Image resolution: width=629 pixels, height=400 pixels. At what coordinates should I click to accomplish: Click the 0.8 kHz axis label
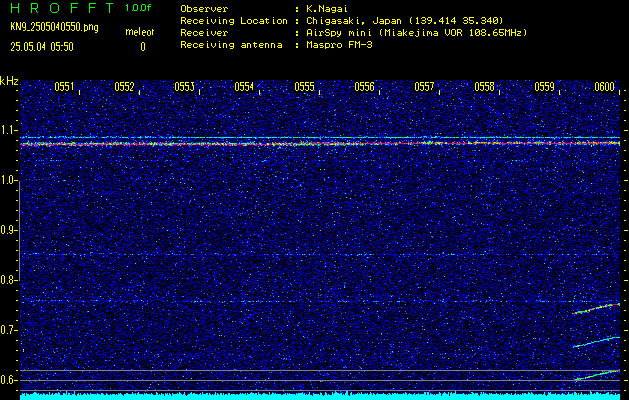click(9, 280)
